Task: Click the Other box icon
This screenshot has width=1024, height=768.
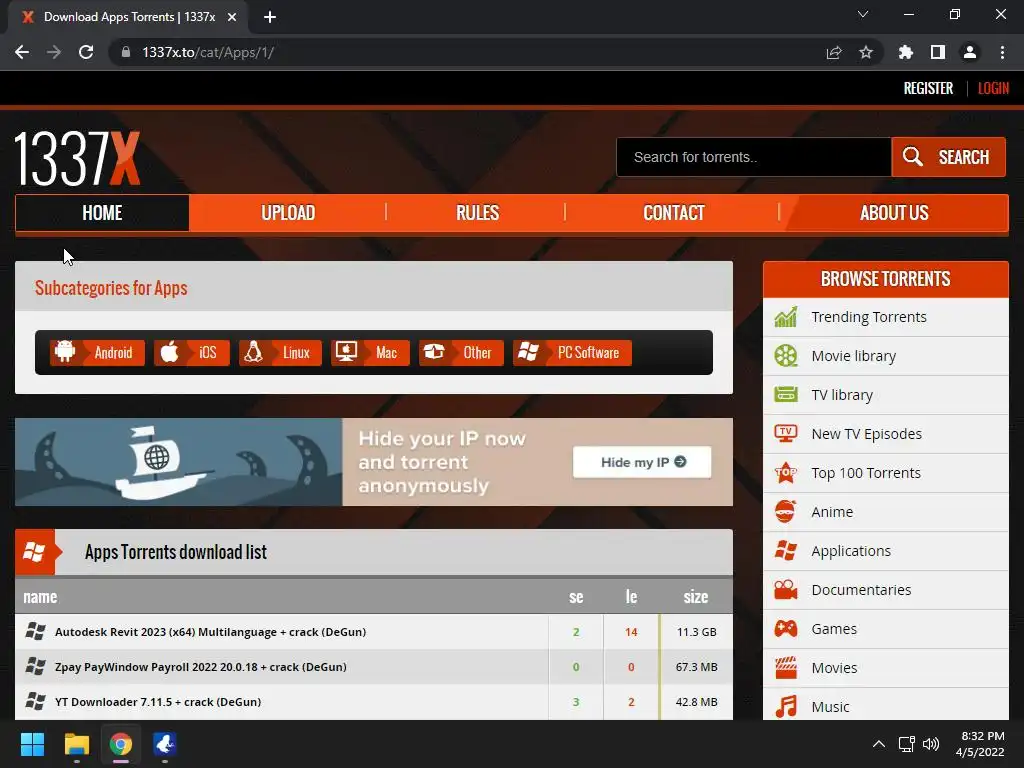Action: coord(434,352)
